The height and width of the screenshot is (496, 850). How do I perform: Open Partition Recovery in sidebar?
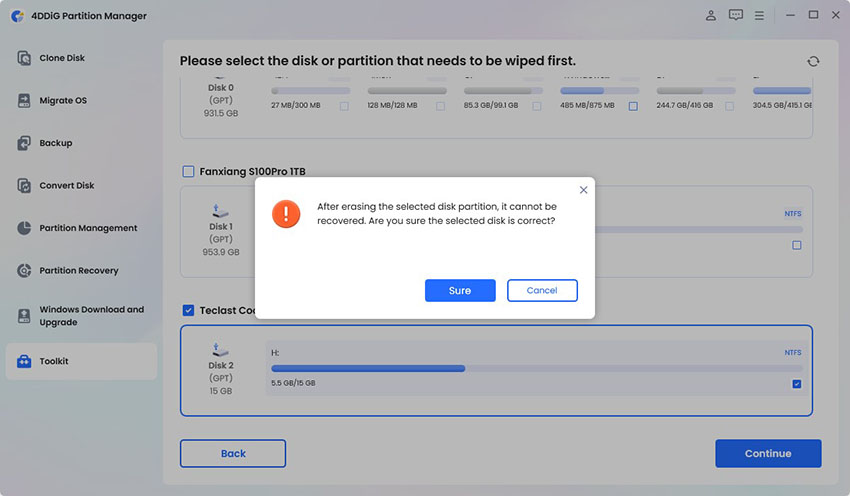(x=79, y=270)
